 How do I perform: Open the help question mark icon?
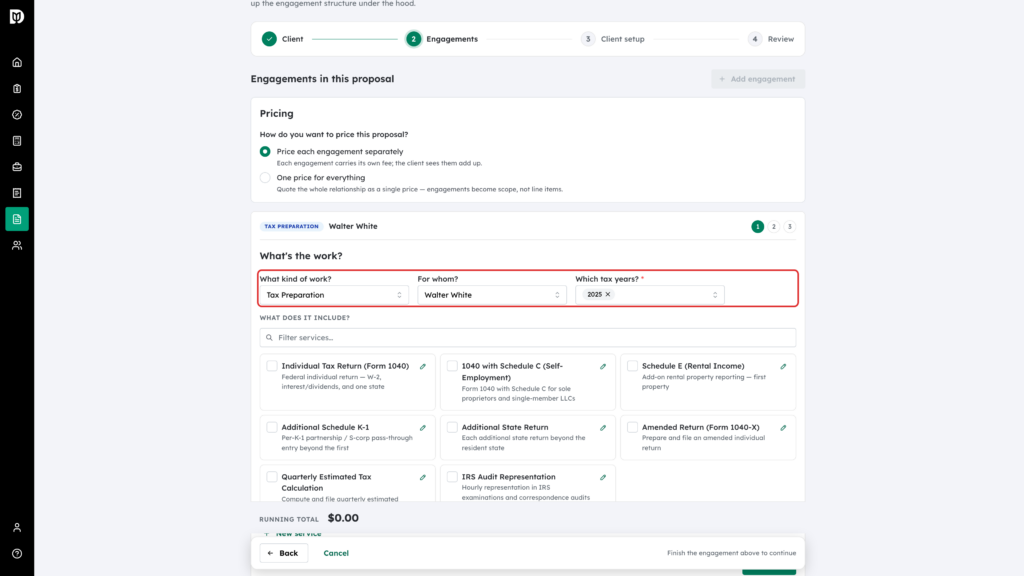pyautogui.click(x=17, y=554)
